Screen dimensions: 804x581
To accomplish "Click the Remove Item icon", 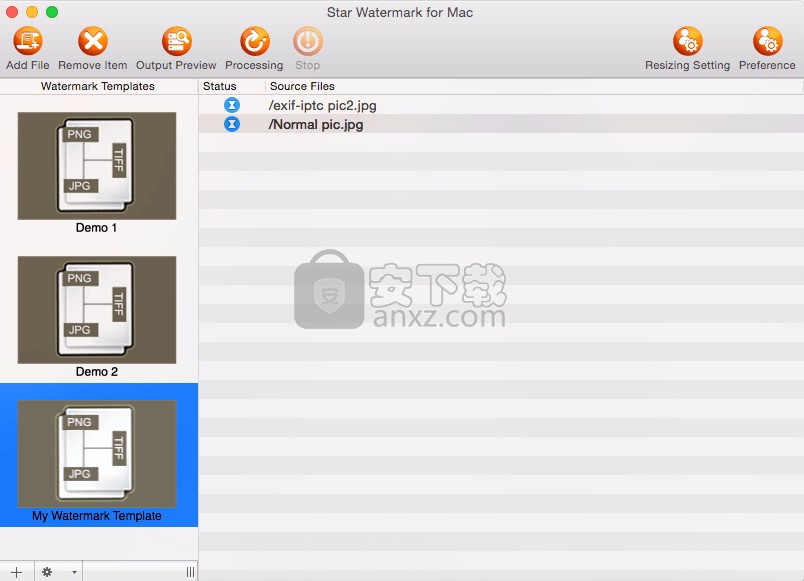I will point(93,41).
